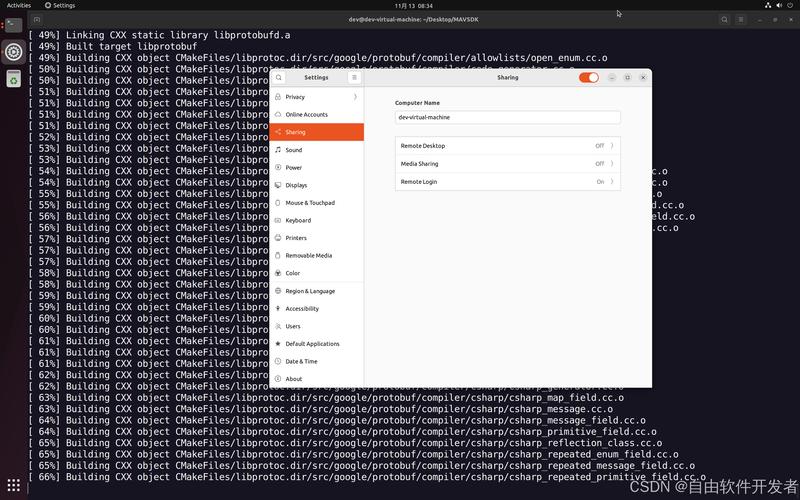The width and height of the screenshot is (800, 500).
Task: Open Displays settings in sidebar
Action: pyautogui.click(x=296, y=185)
